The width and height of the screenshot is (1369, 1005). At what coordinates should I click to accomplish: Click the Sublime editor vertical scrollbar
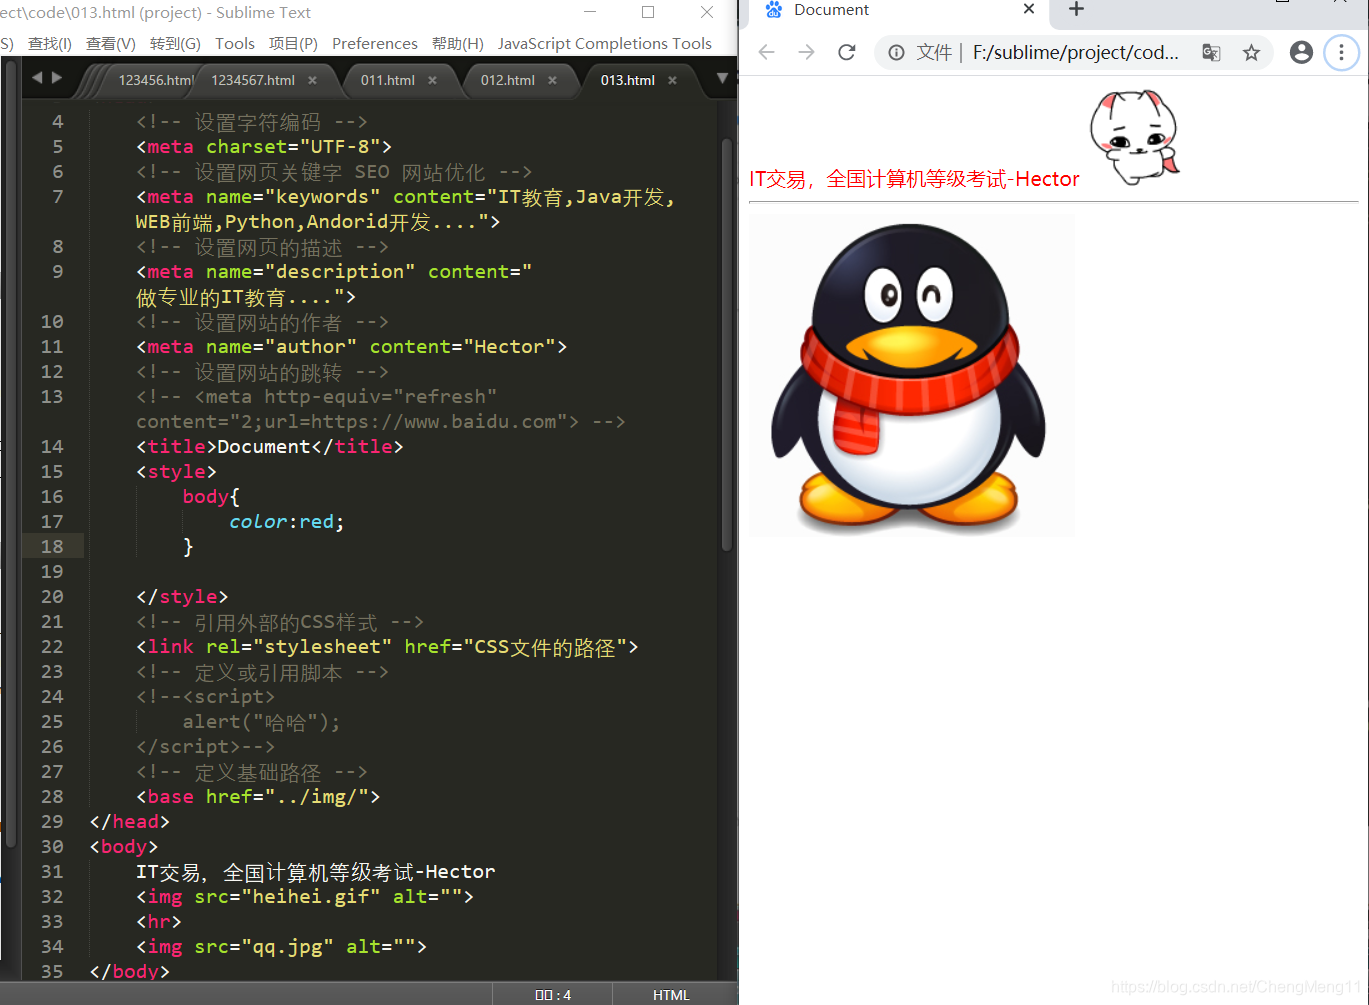pos(727,345)
